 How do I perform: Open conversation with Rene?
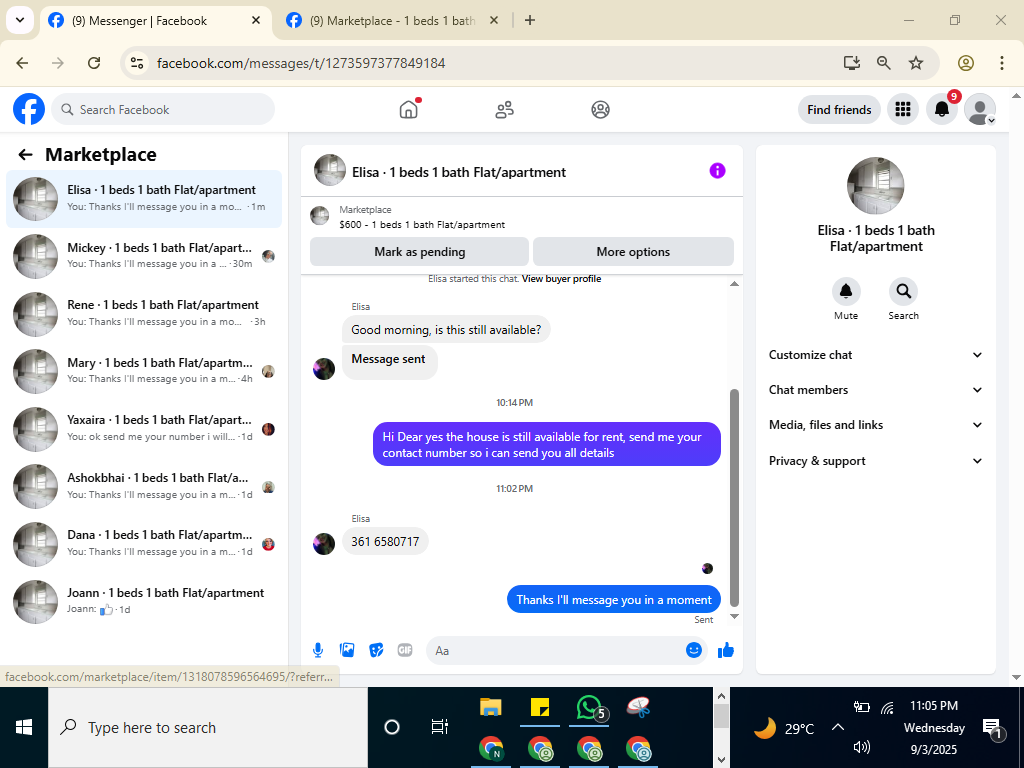tap(144, 313)
